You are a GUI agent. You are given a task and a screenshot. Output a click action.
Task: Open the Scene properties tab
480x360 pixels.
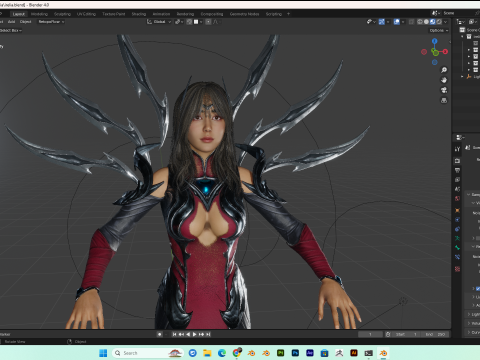pos(457,189)
